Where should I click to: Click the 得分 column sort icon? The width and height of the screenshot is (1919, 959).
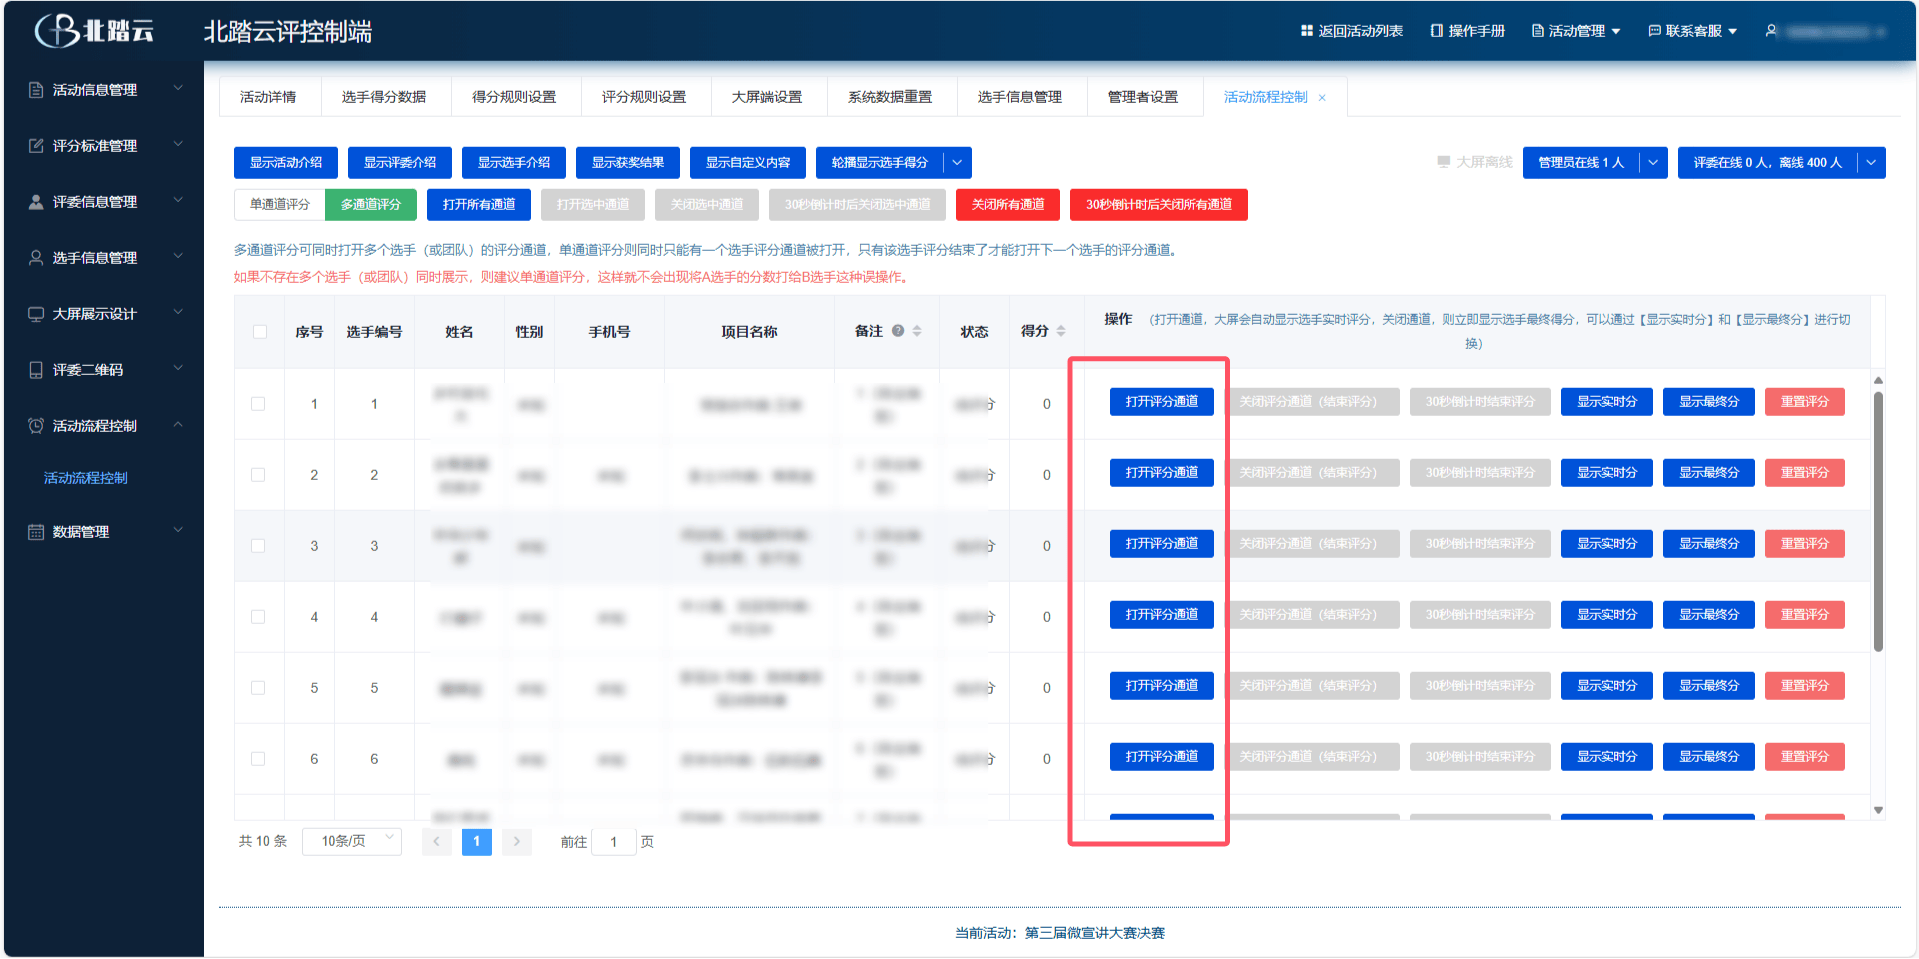coord(1061,331)
